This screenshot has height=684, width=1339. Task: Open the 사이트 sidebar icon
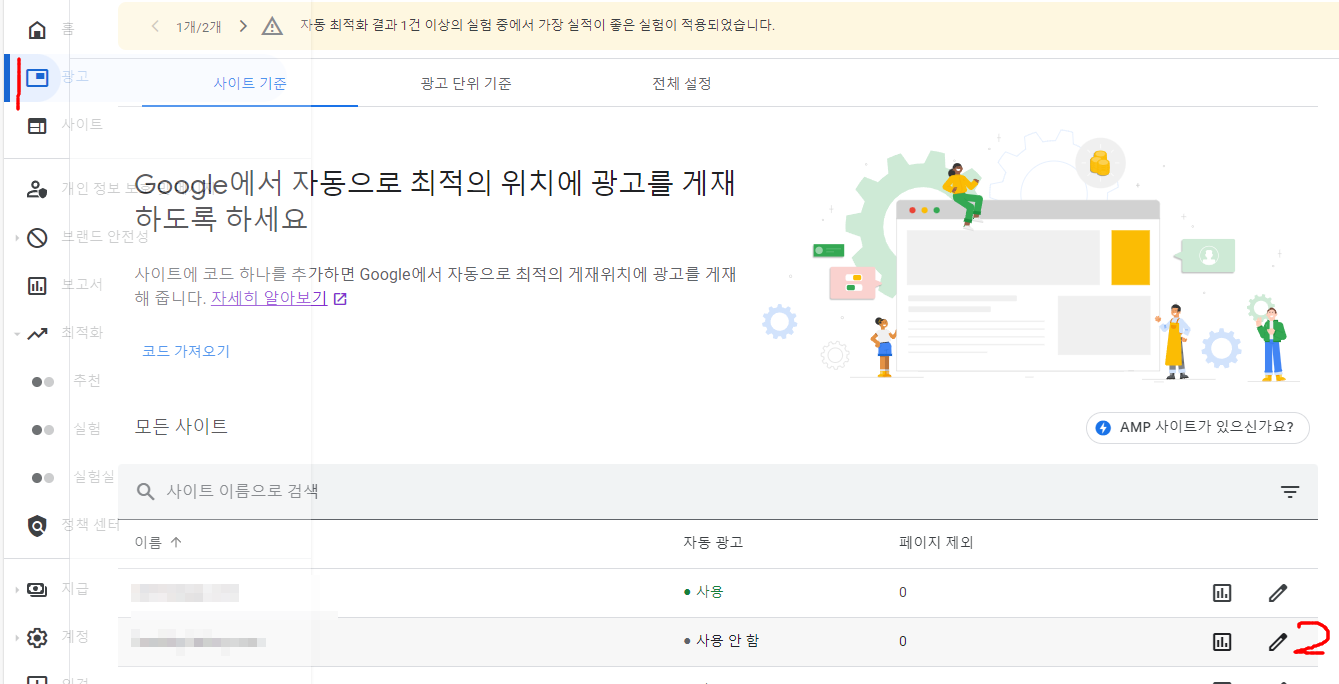click(37, 124)
